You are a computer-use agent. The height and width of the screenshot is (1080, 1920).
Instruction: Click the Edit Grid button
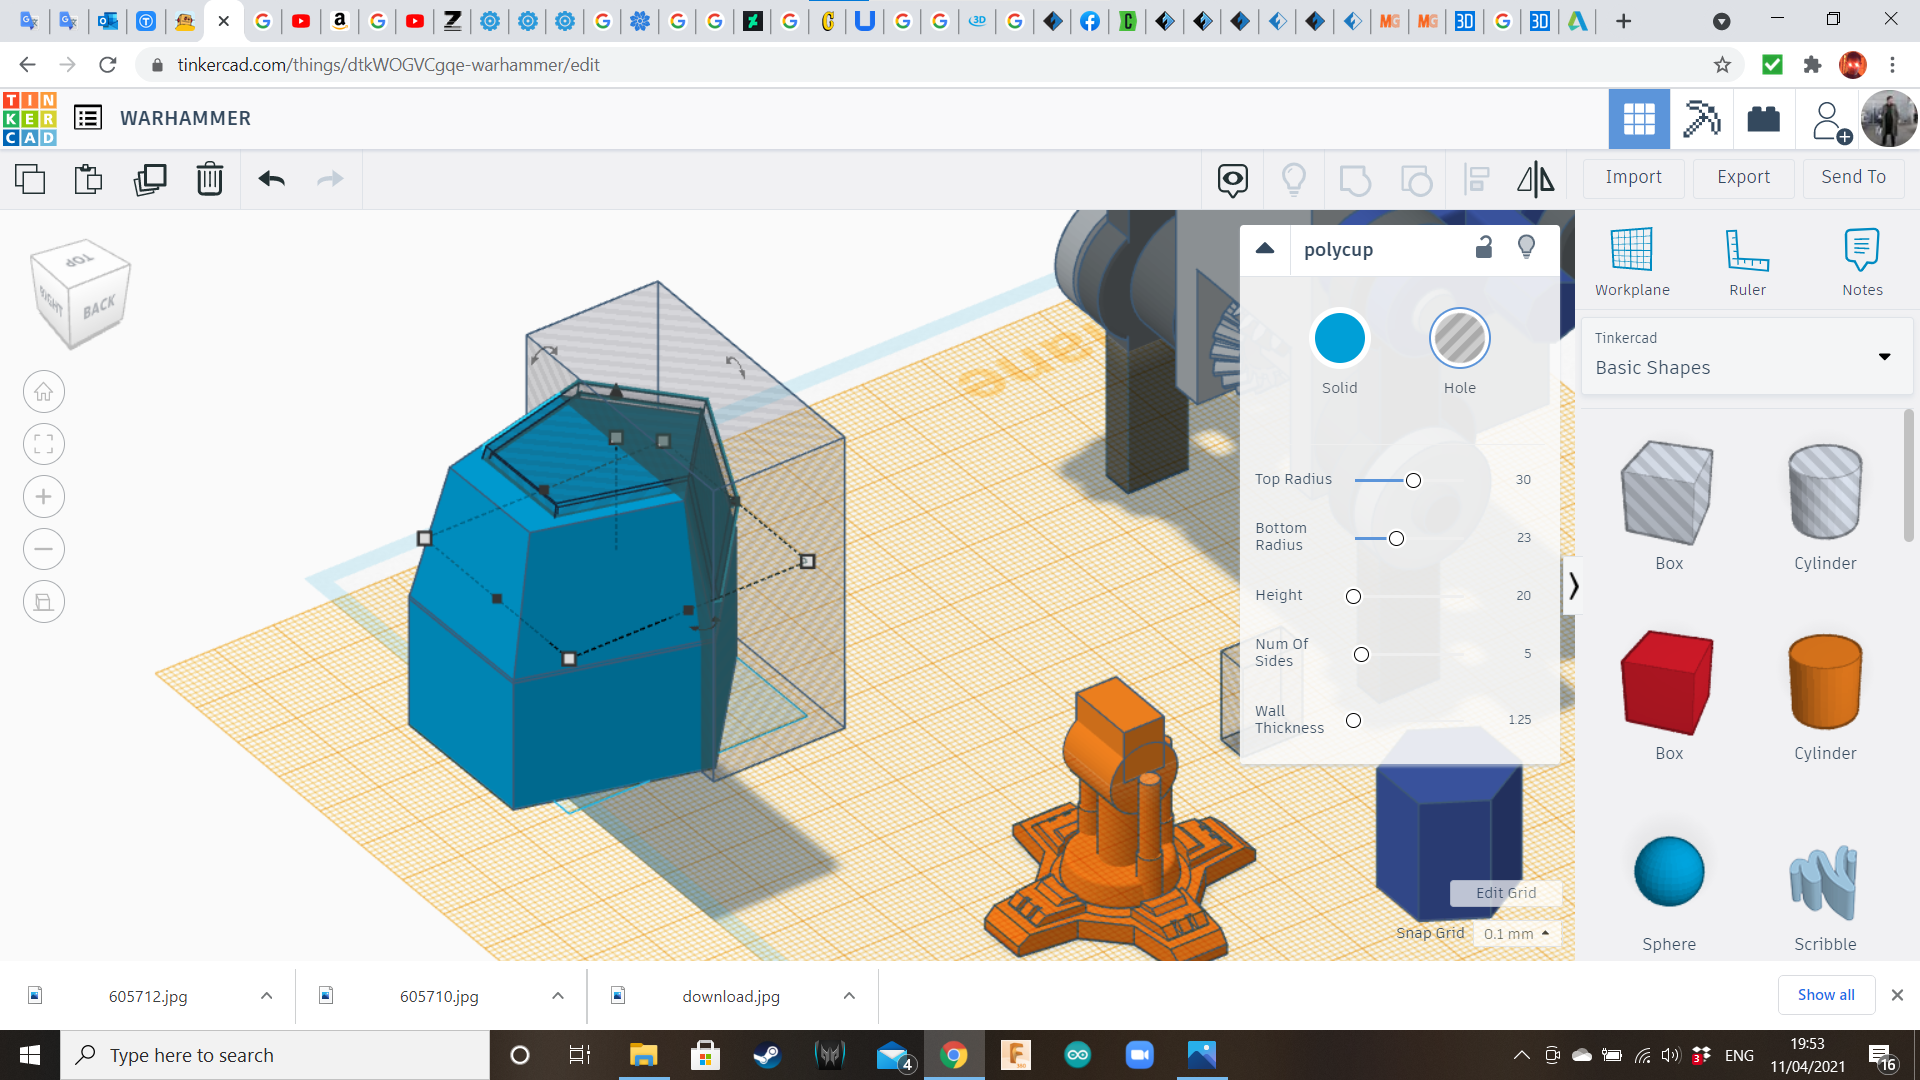1505,893
